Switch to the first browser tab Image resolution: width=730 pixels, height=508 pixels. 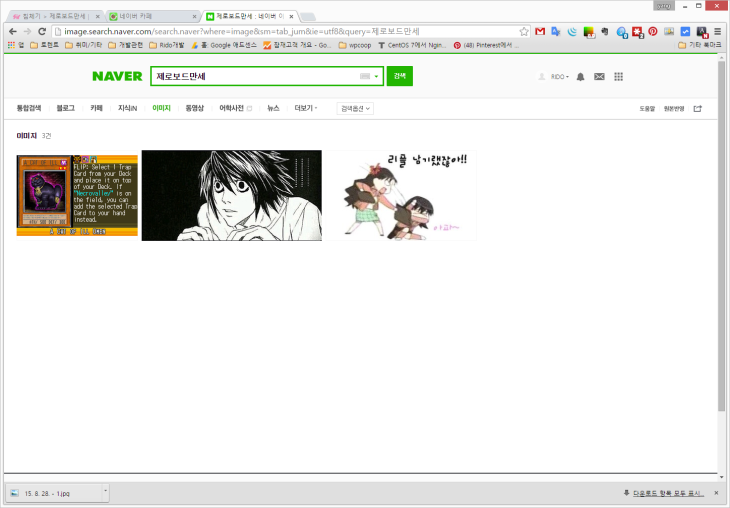[x=54, y=16]
